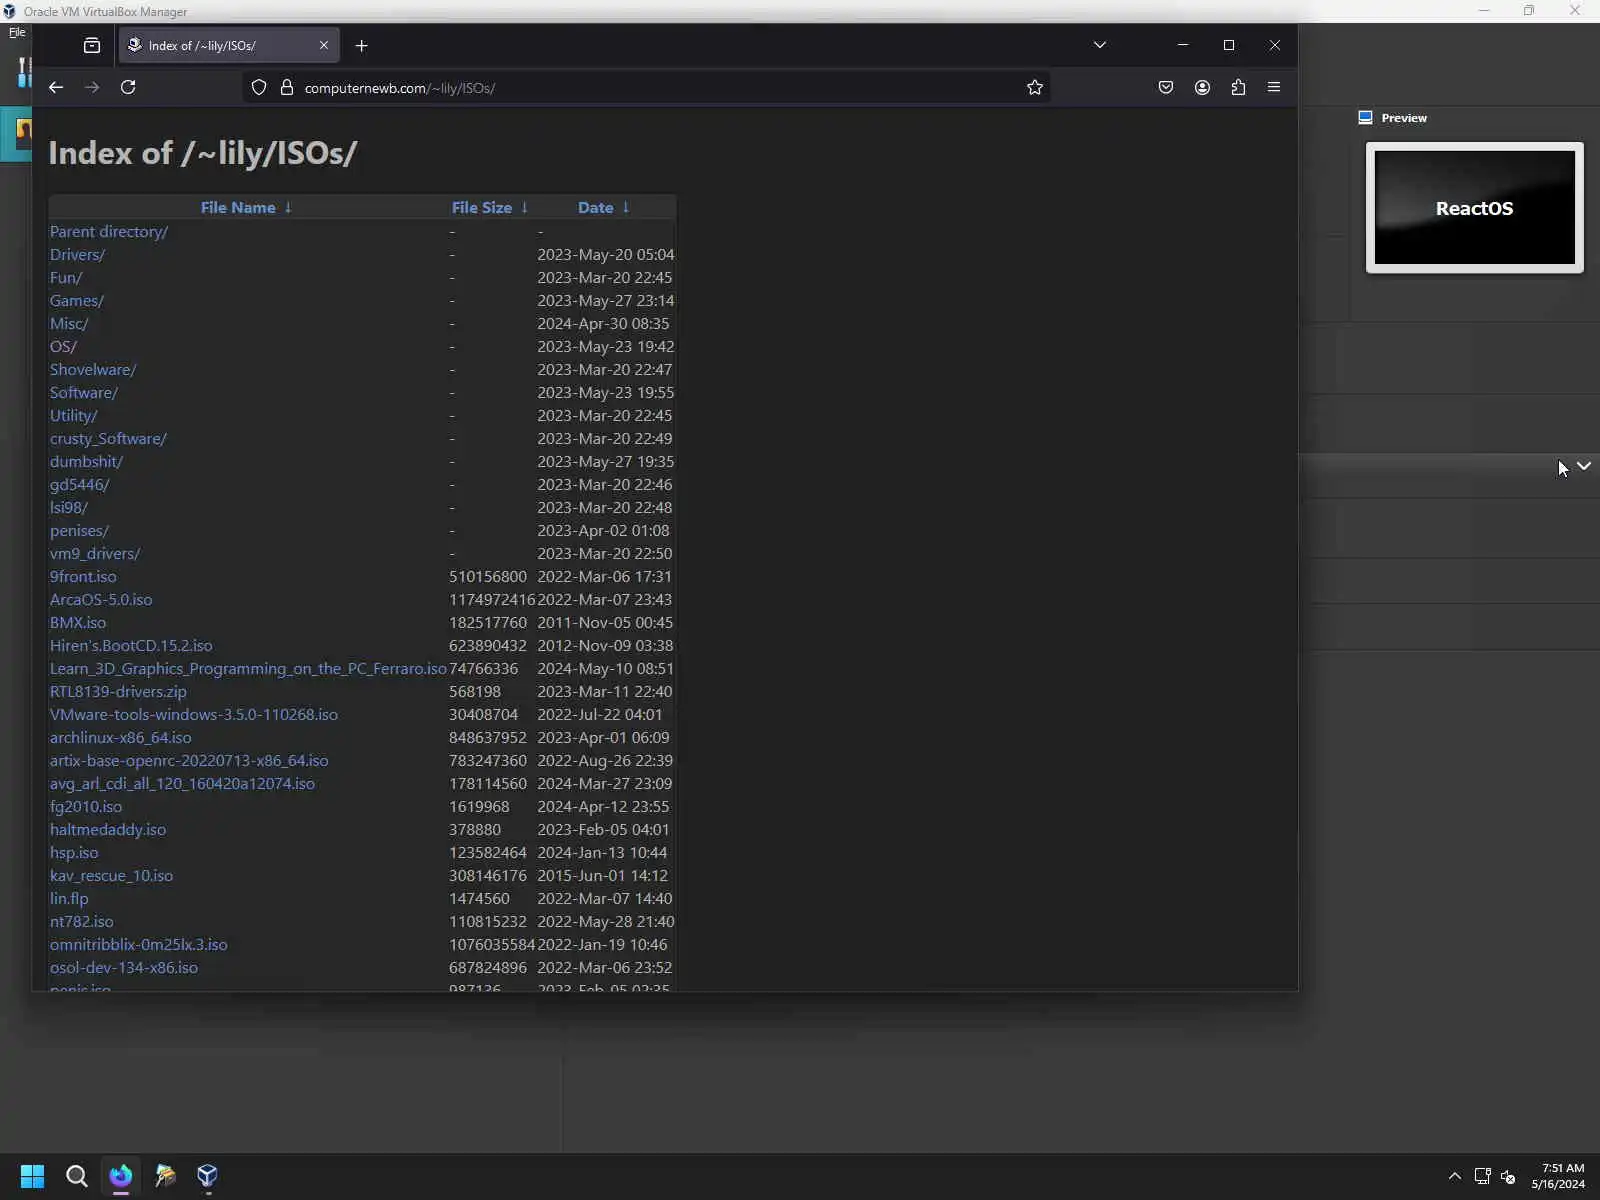The image size is (1600, 1200).
Task: Open the Drivers/ folder
Action: point(77,255)
